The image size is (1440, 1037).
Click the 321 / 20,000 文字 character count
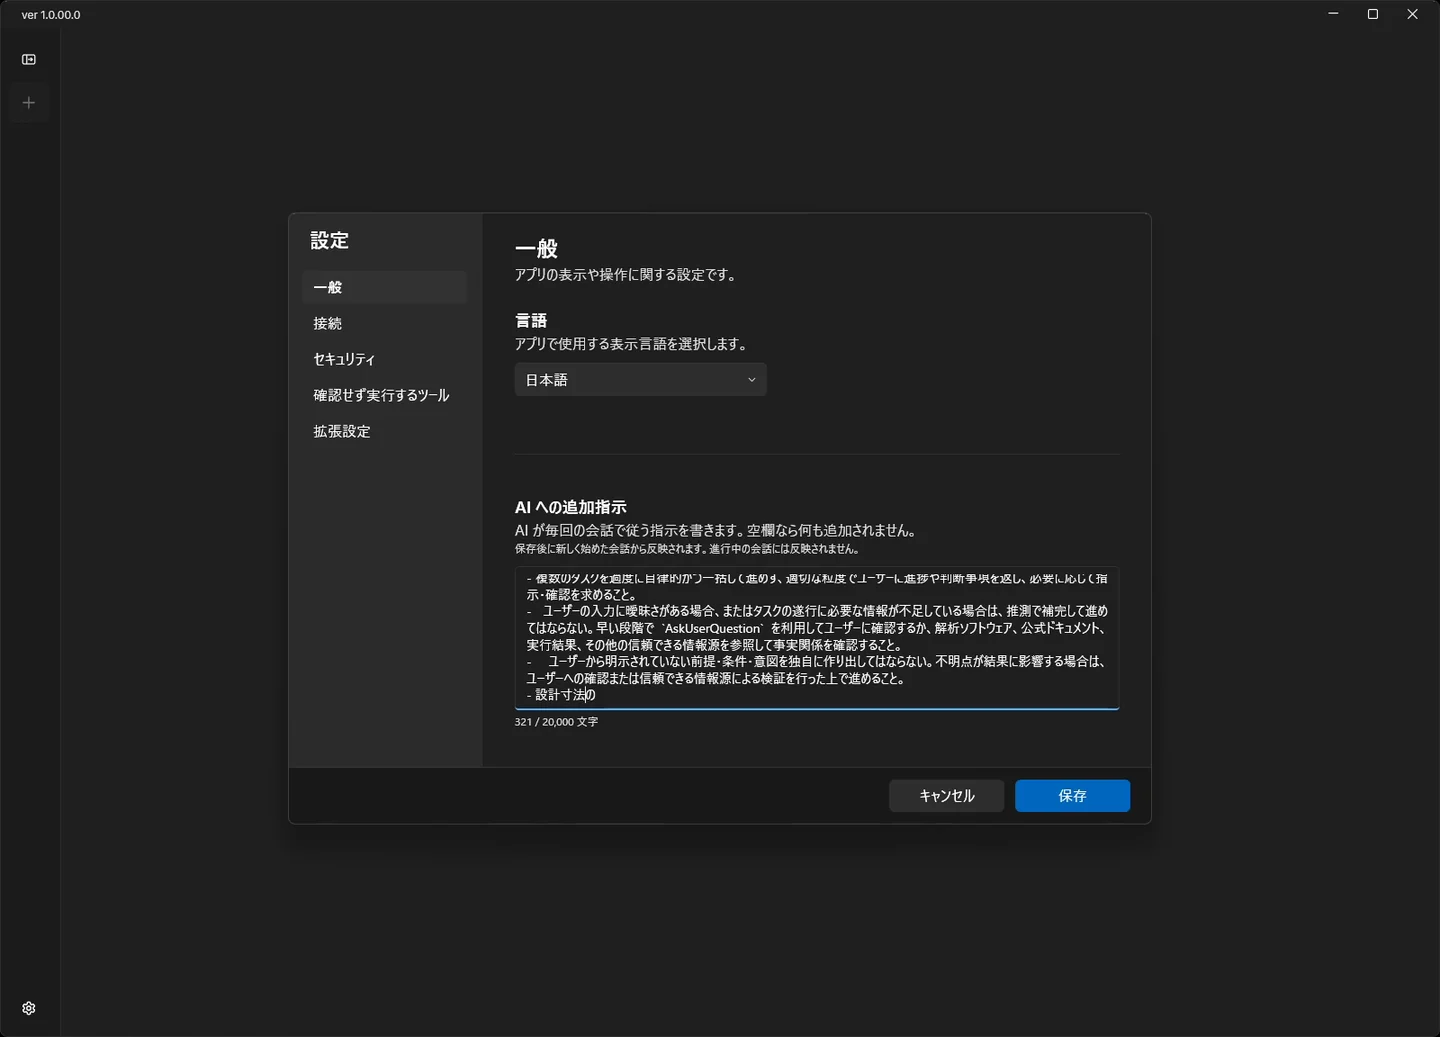point(557,722)
